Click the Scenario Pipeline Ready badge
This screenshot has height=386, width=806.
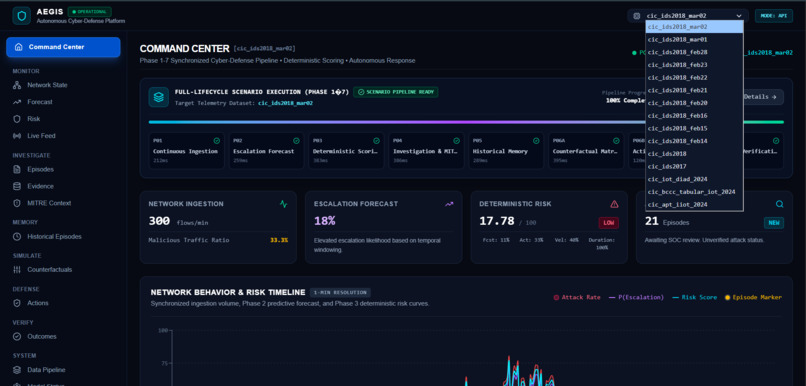(396, 92)
